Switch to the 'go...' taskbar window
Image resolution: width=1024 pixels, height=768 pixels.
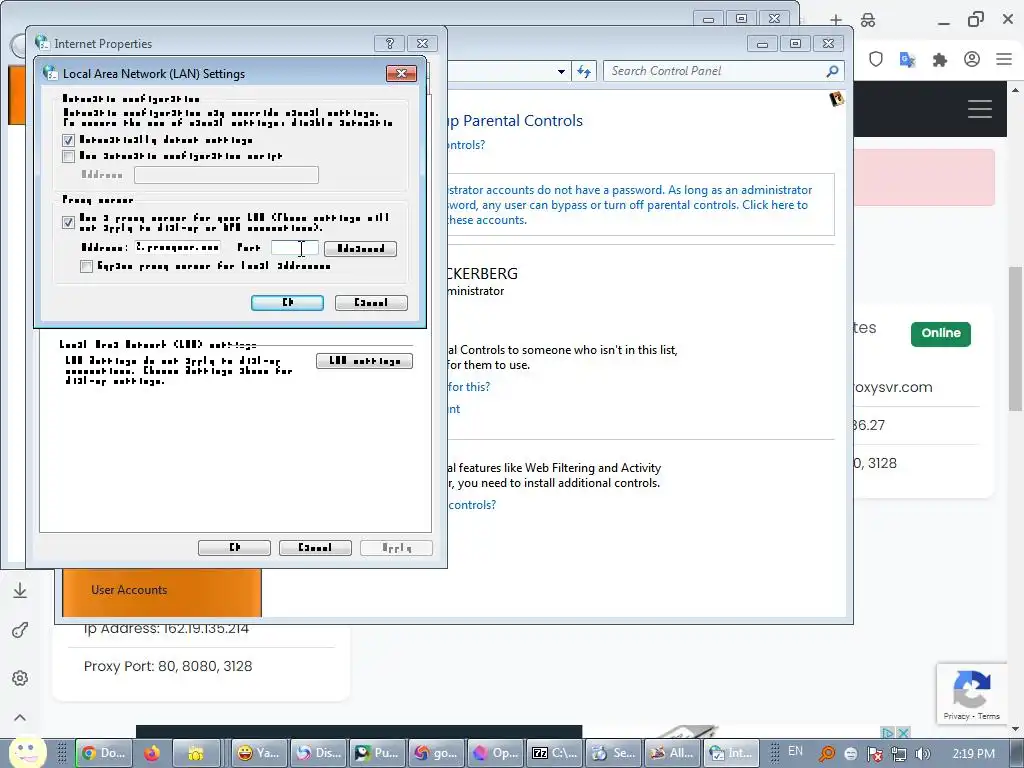(x=436, y=753)
